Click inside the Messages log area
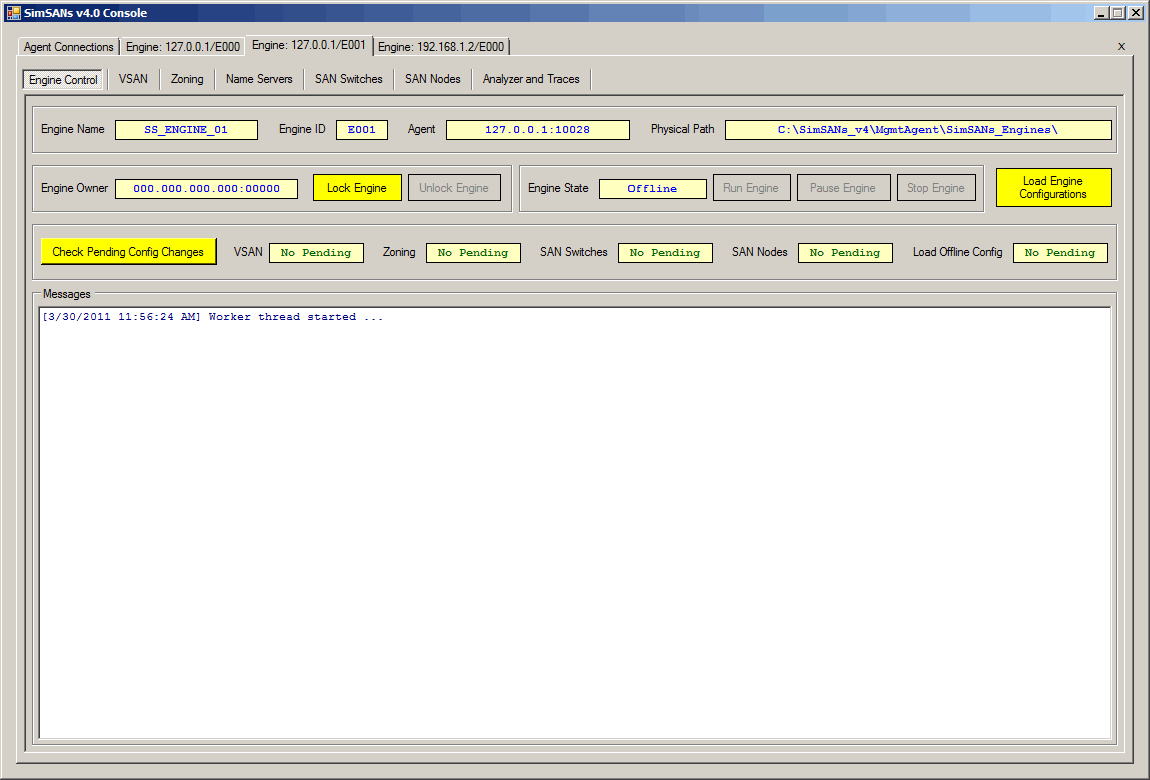The height and width of the screenshot is (780, 1150). coord(575,520)
